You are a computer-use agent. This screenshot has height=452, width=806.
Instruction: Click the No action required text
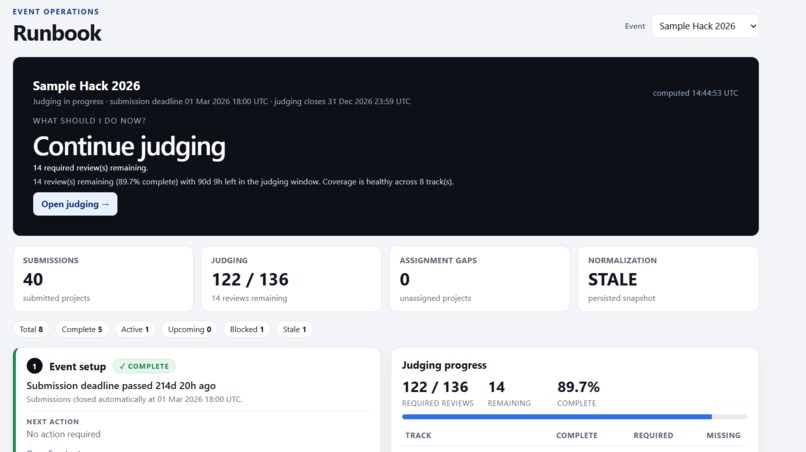(x=63, y=434)
